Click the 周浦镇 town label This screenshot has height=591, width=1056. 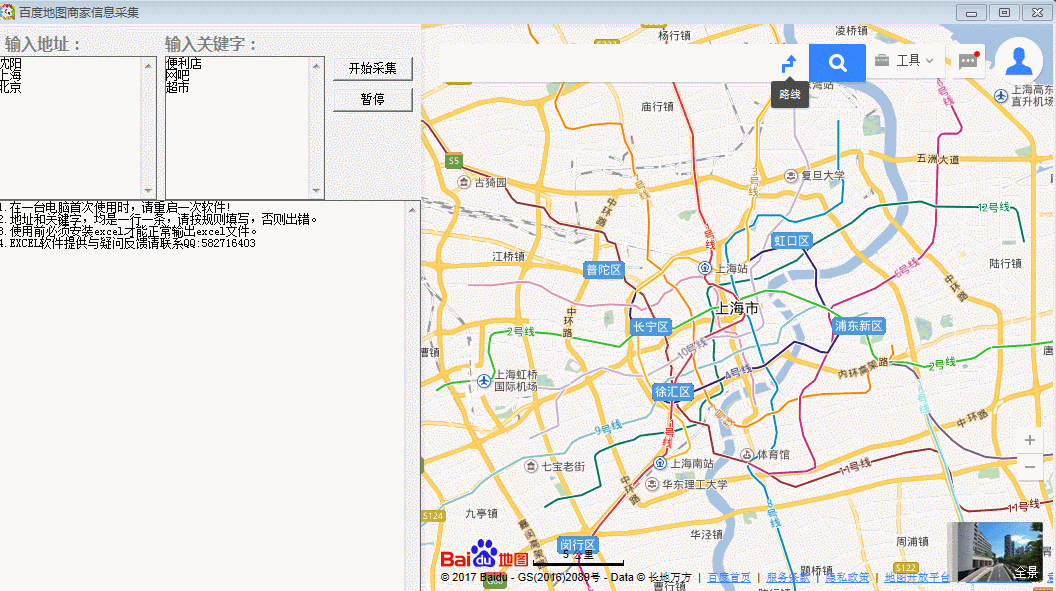(912, 541)
